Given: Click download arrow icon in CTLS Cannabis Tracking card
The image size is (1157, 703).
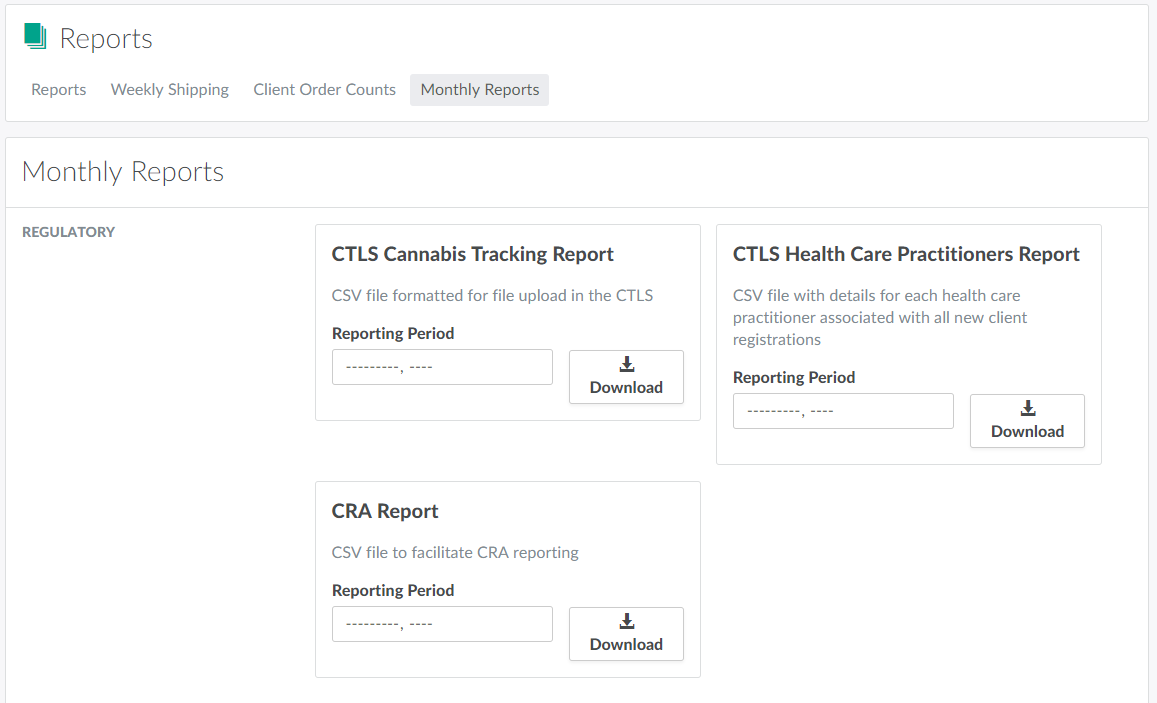Looking at the screenshot, I should coord(627,364).
